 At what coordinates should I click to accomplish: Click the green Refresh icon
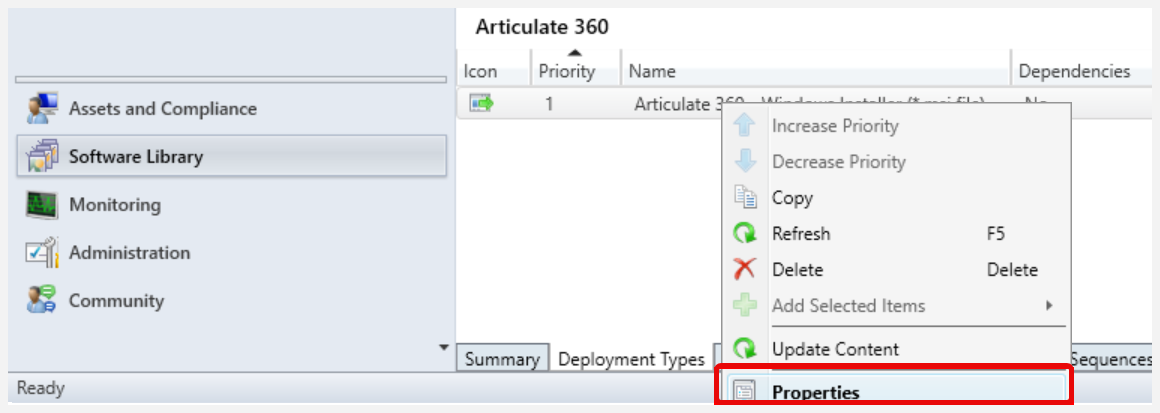pyautogui.click(x=745, y=234)
